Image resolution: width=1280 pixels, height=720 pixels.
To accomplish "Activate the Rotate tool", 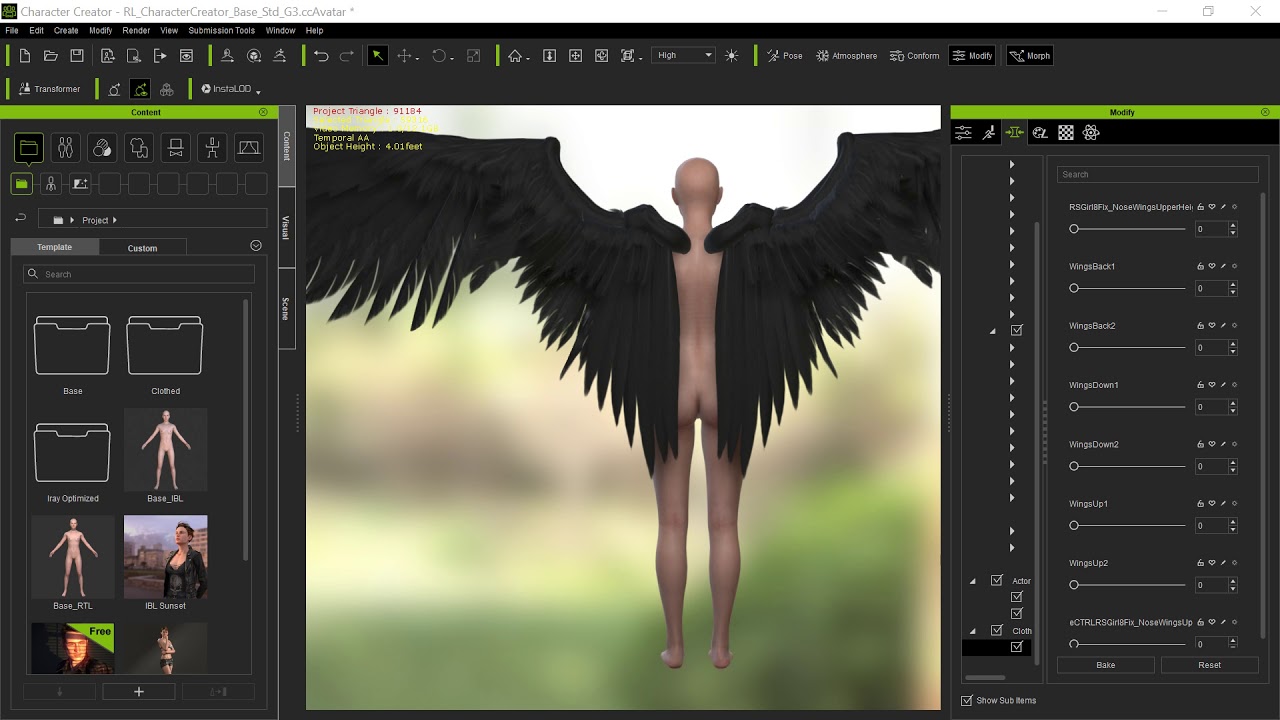I will [438, 56].
